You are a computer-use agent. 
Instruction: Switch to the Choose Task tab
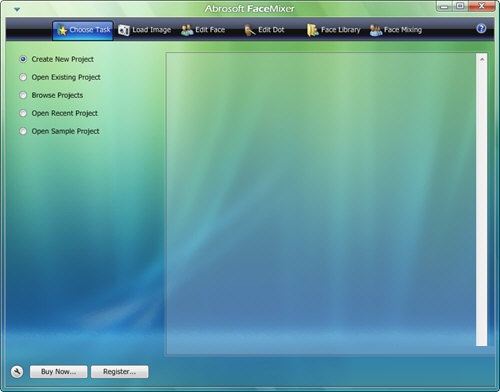pos(83,30)
